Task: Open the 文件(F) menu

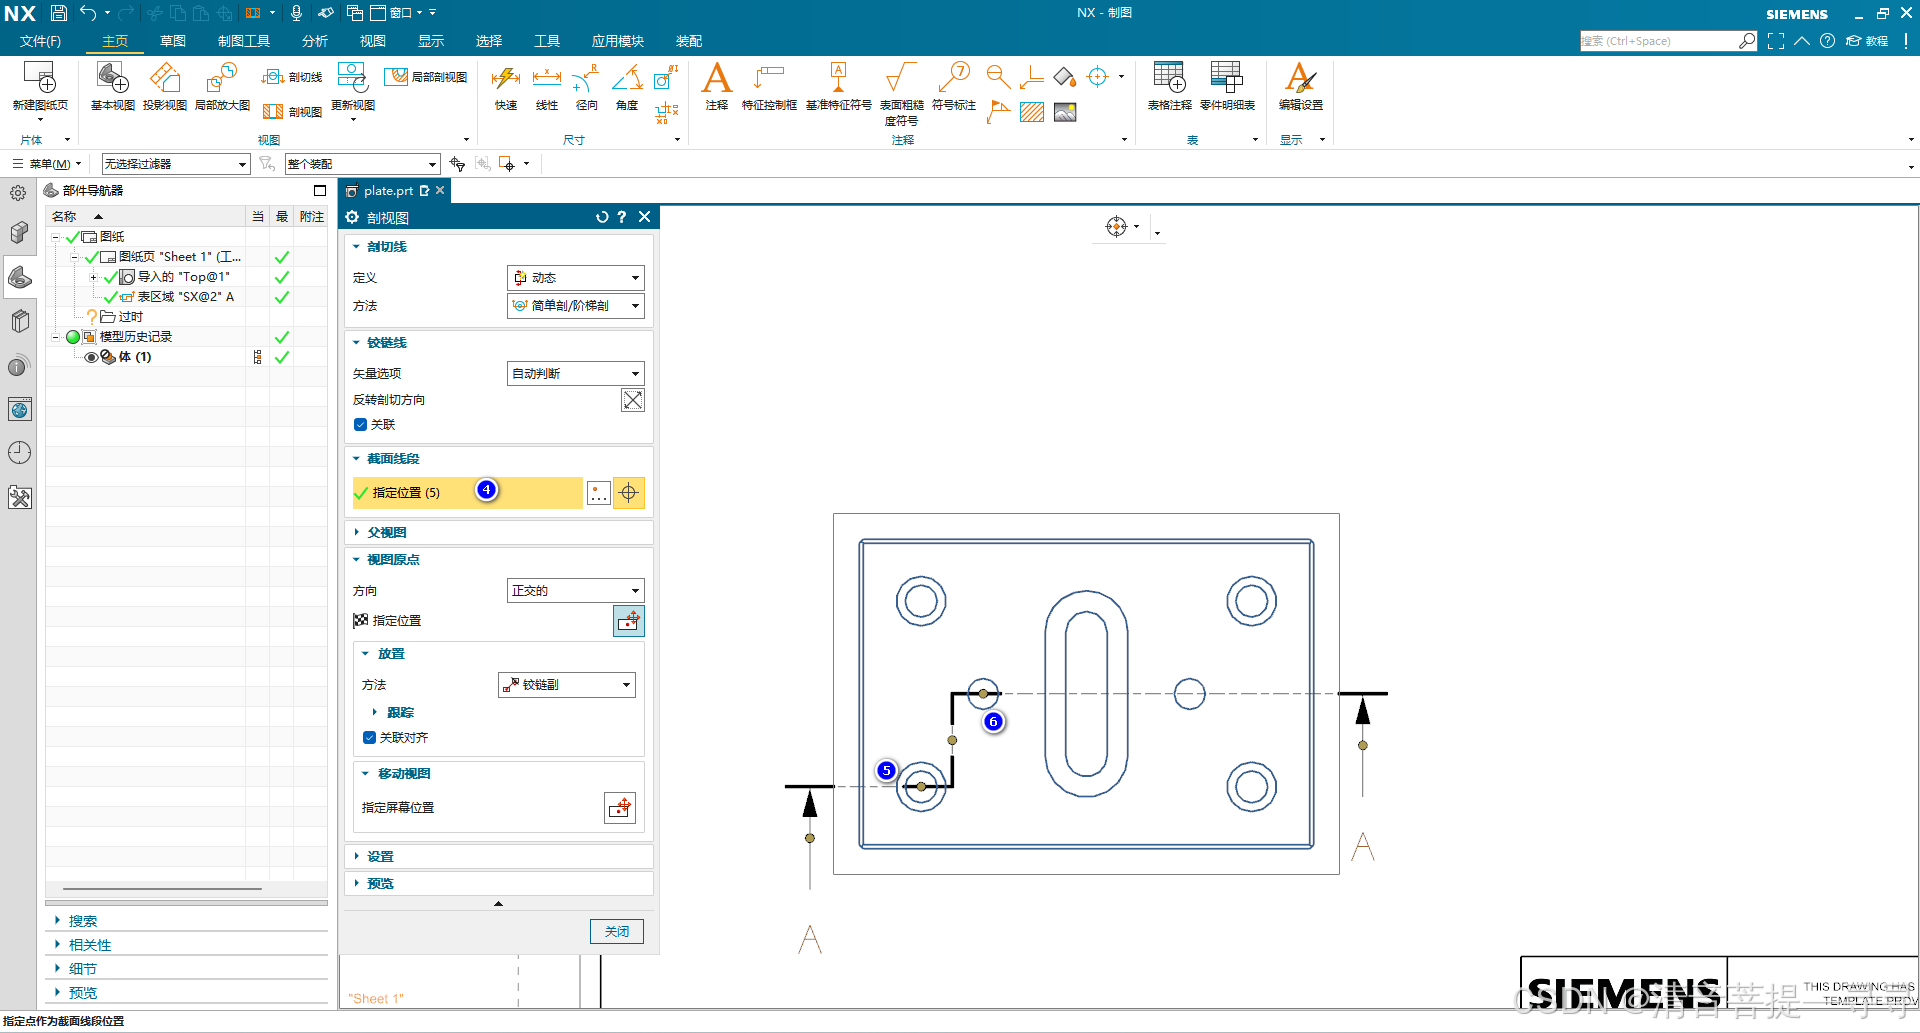Action: (41, 41)
